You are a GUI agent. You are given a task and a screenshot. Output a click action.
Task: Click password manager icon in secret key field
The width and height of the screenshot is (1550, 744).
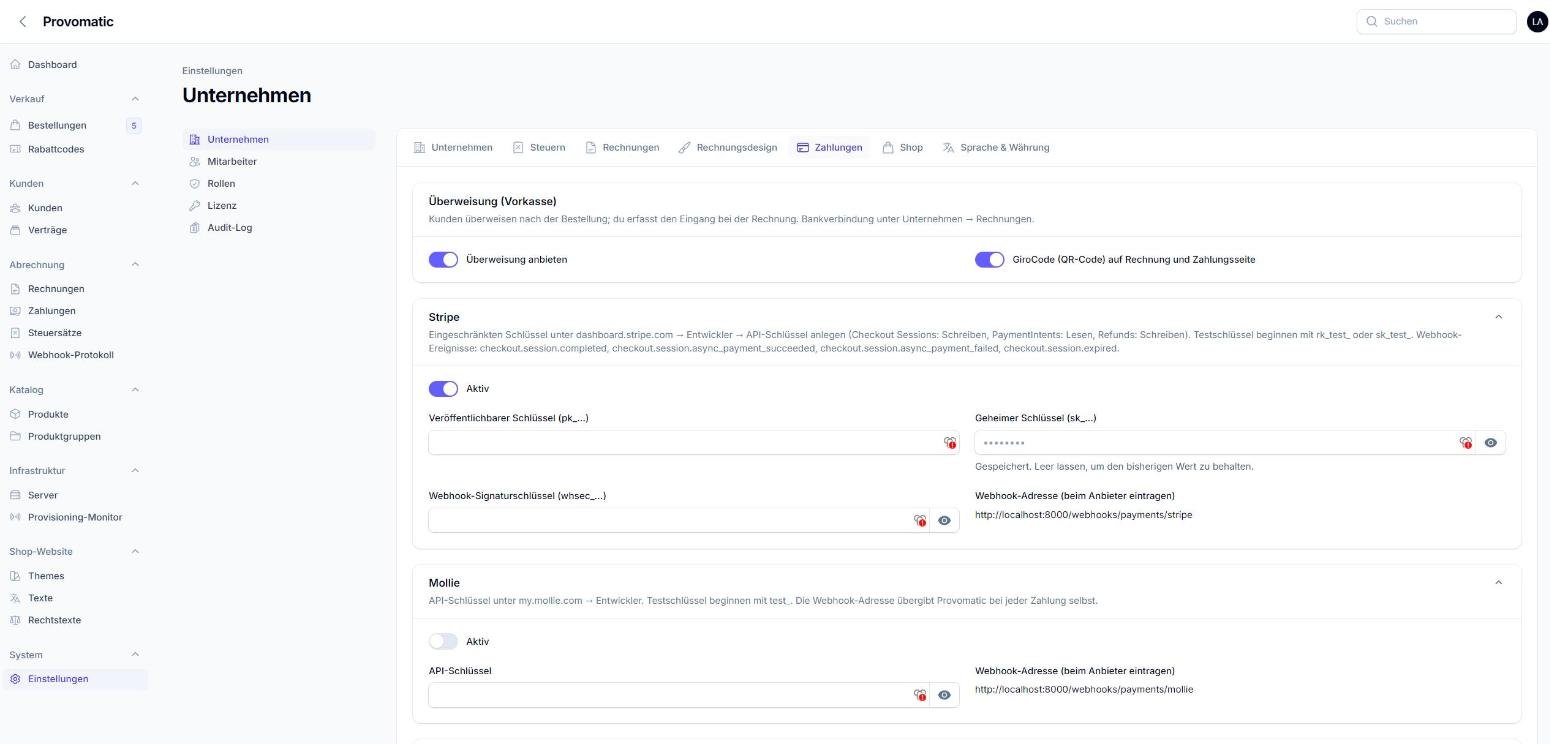tap(1466, 443)
